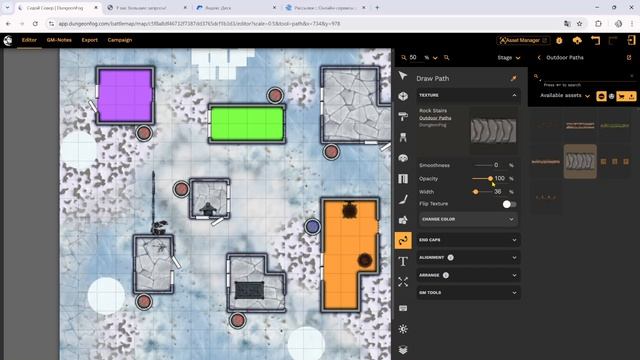This screenshot has width=640, height=360.
Task: Click the shopping cart filter icon
Action: coord(621,96)
